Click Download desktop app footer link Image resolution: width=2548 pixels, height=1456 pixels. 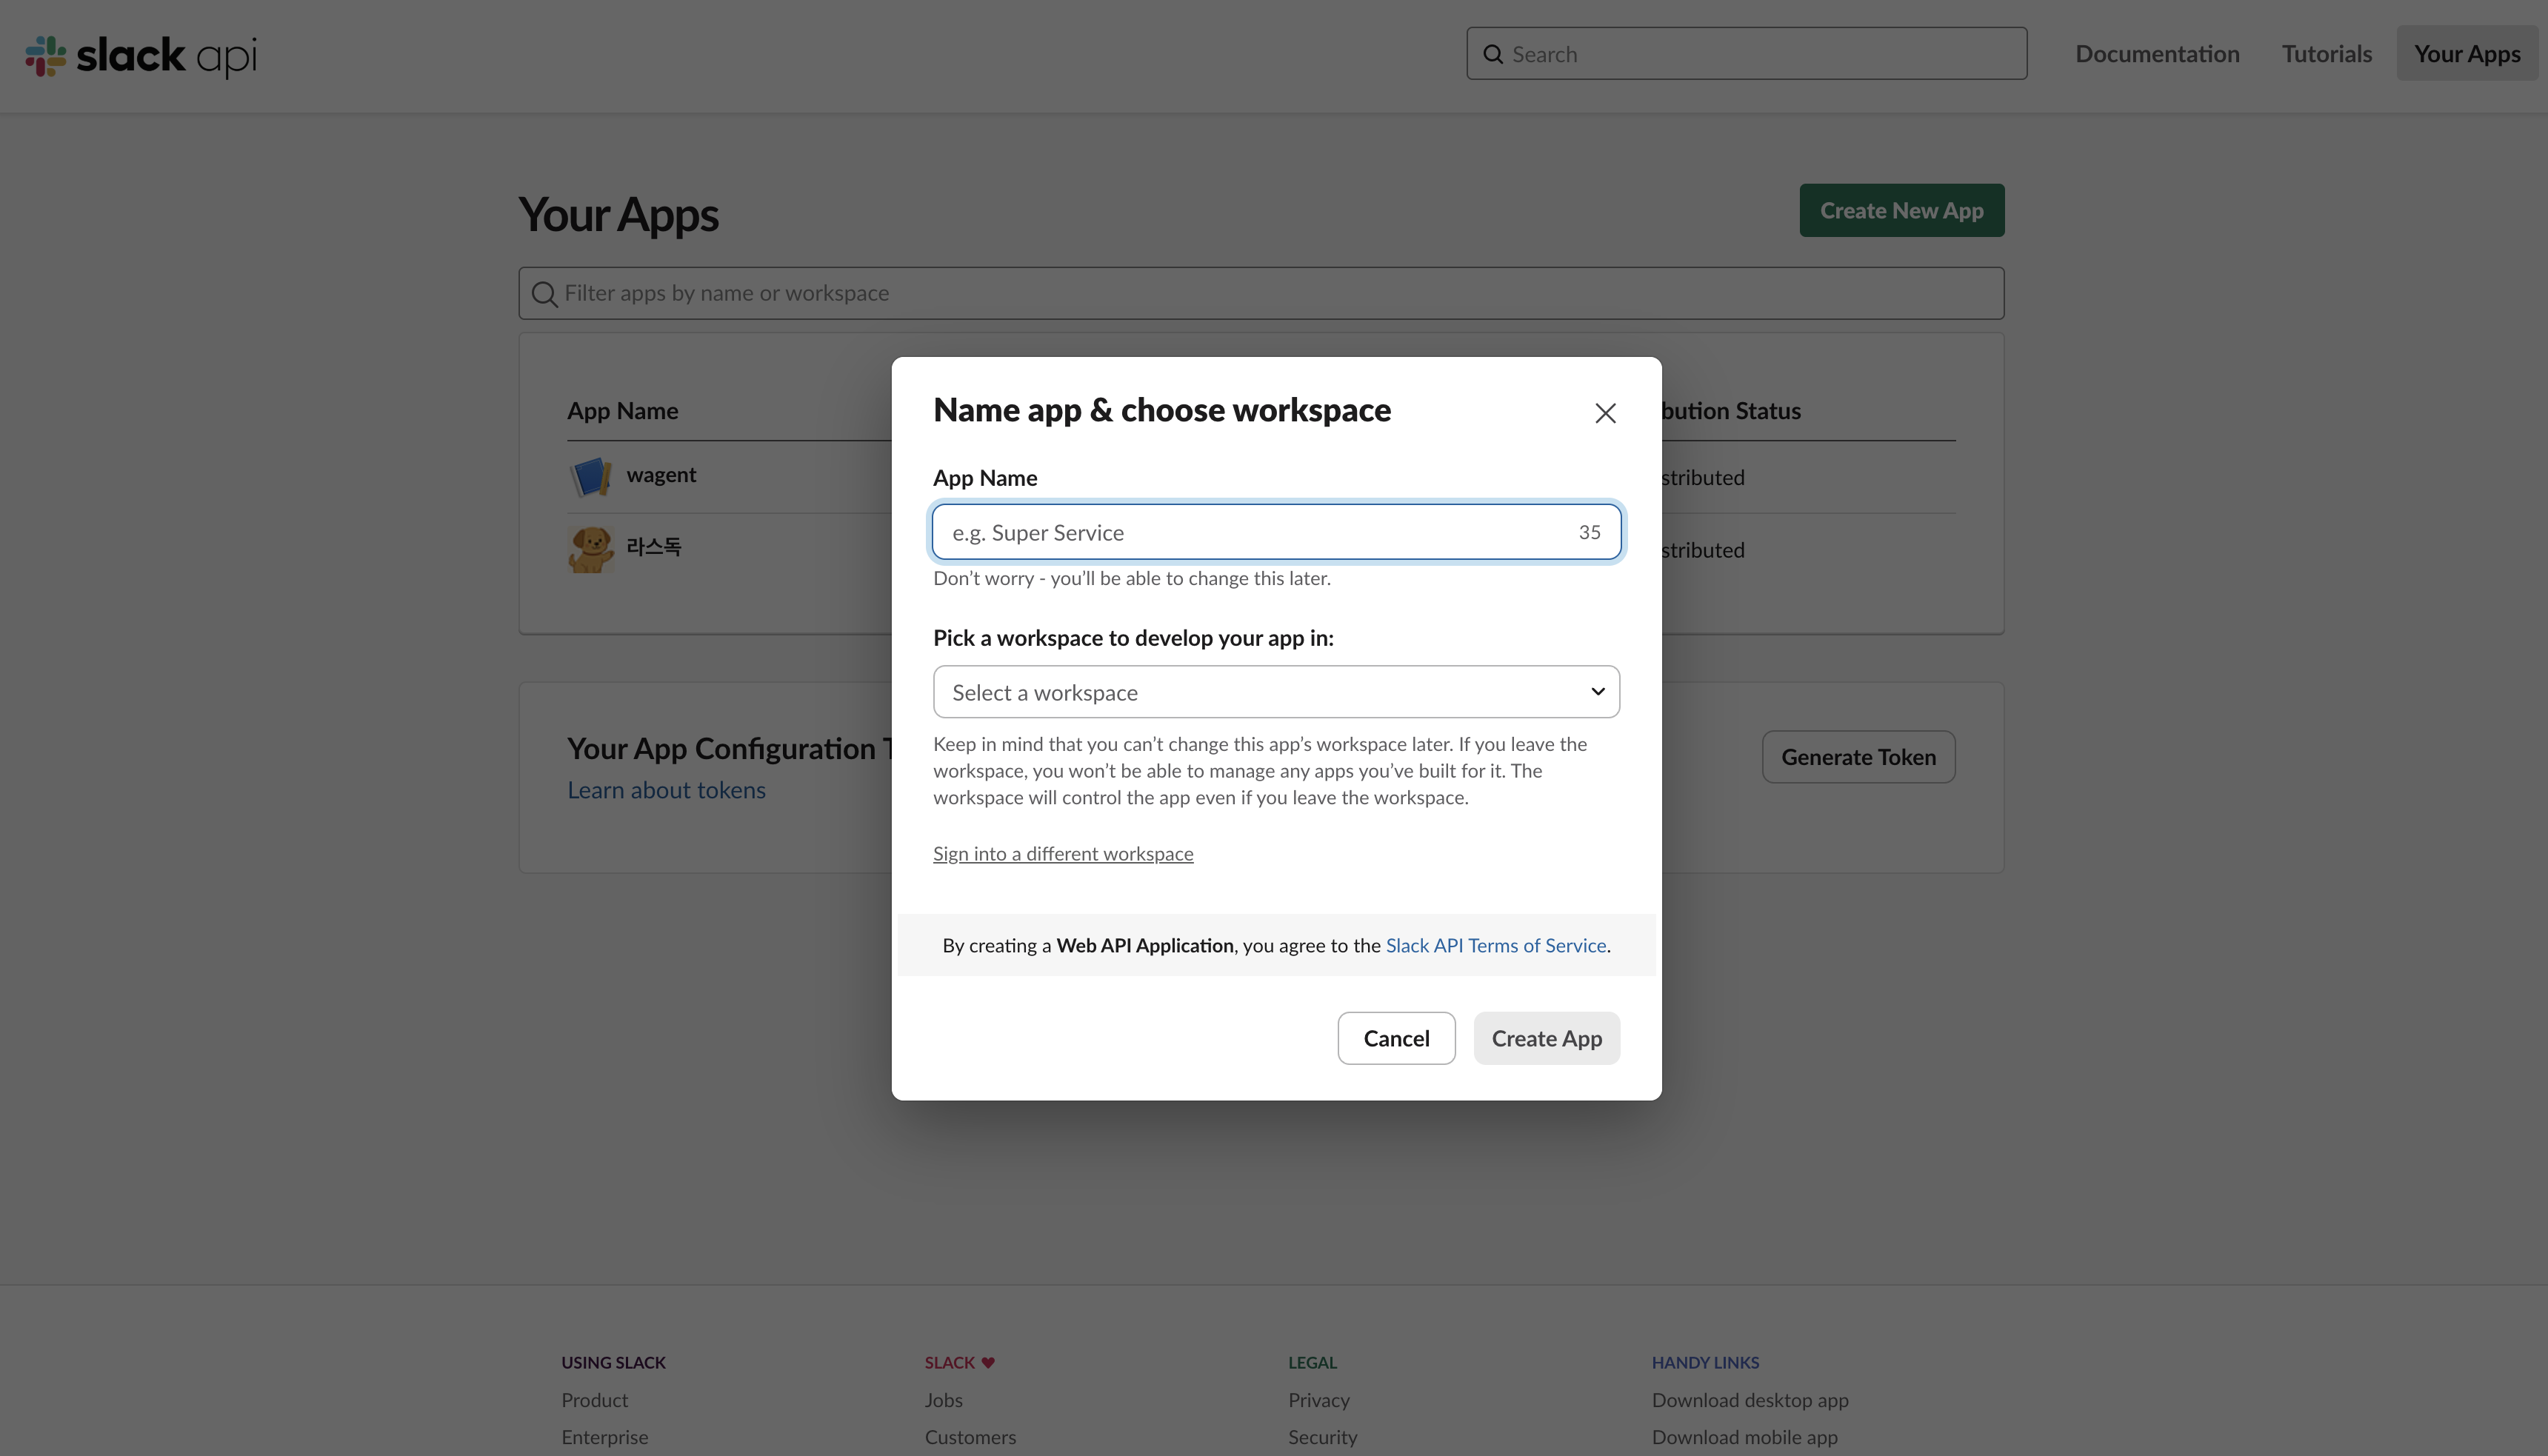click(x=1750, y=1400)
